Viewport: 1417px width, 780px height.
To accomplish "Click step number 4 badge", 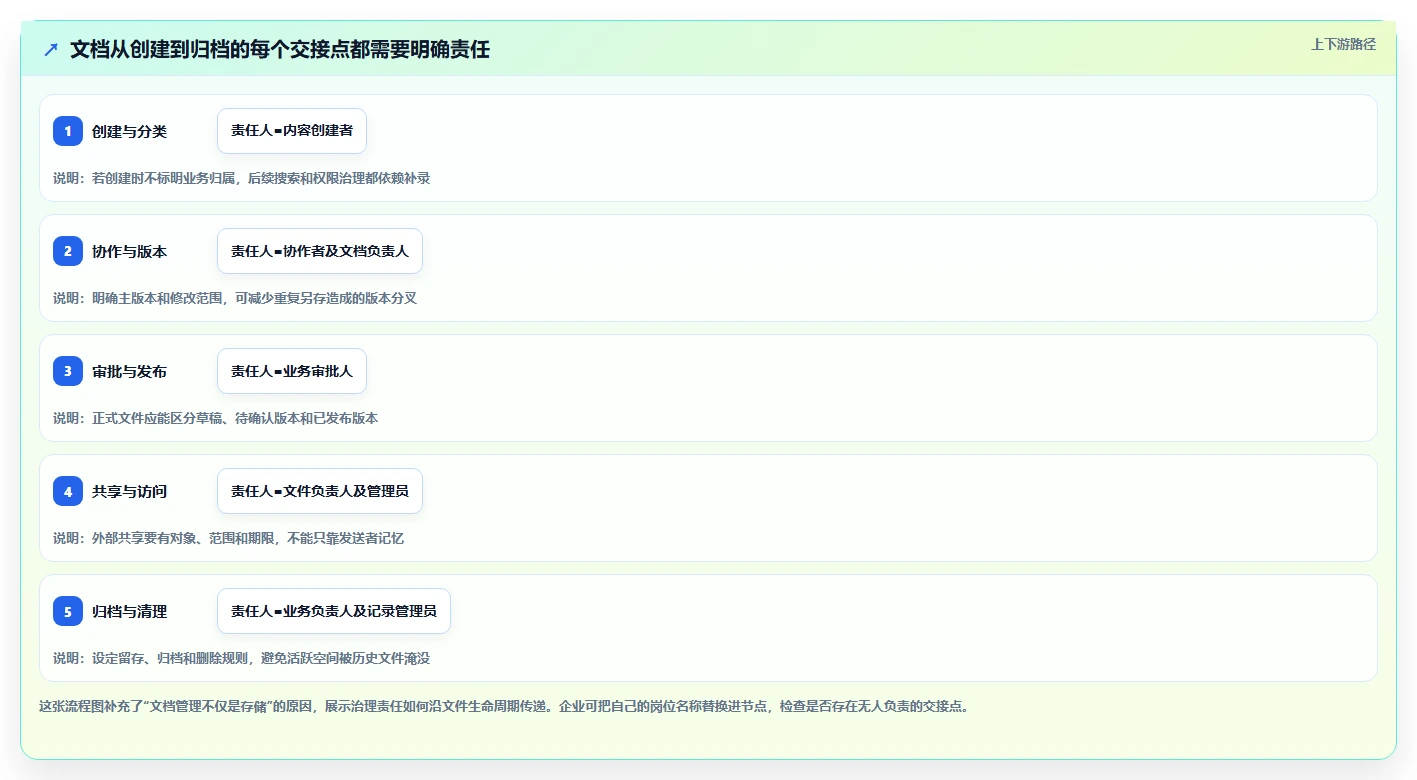I will 68,491.
